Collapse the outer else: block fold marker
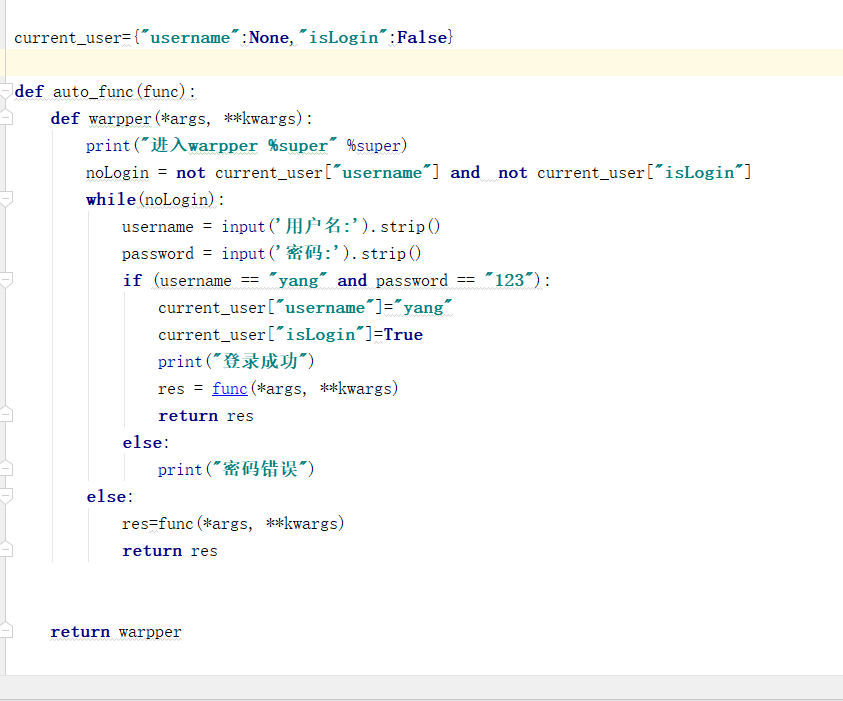The image size is (843, 701). (6, 496)
